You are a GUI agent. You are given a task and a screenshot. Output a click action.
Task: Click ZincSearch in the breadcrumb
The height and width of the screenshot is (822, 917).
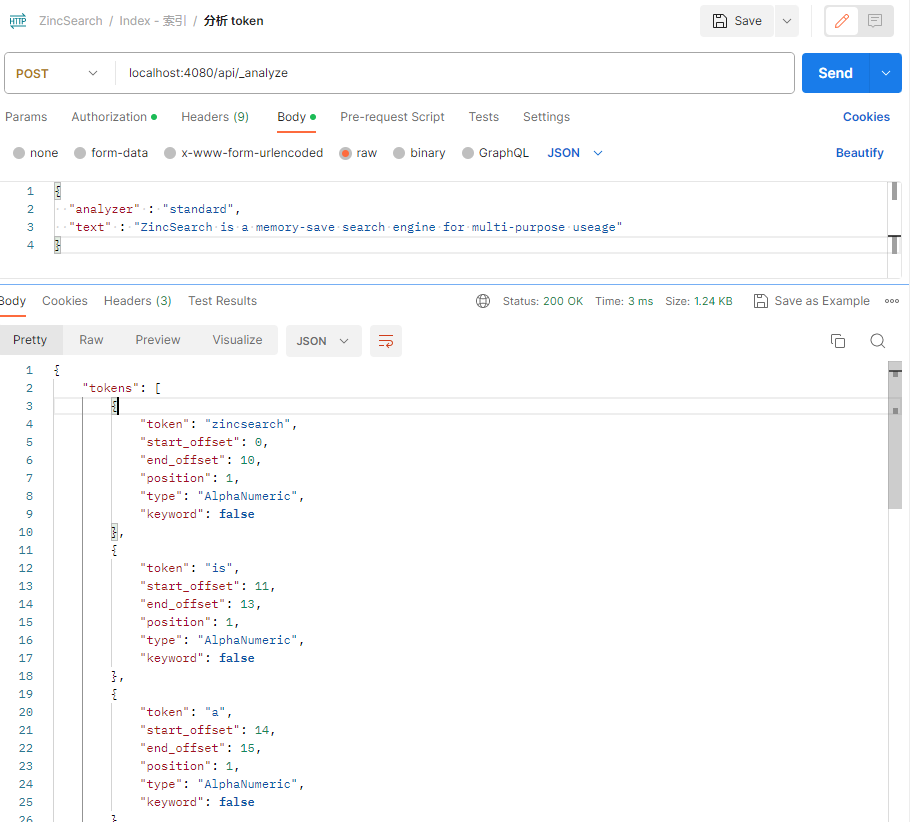(71, 21)
